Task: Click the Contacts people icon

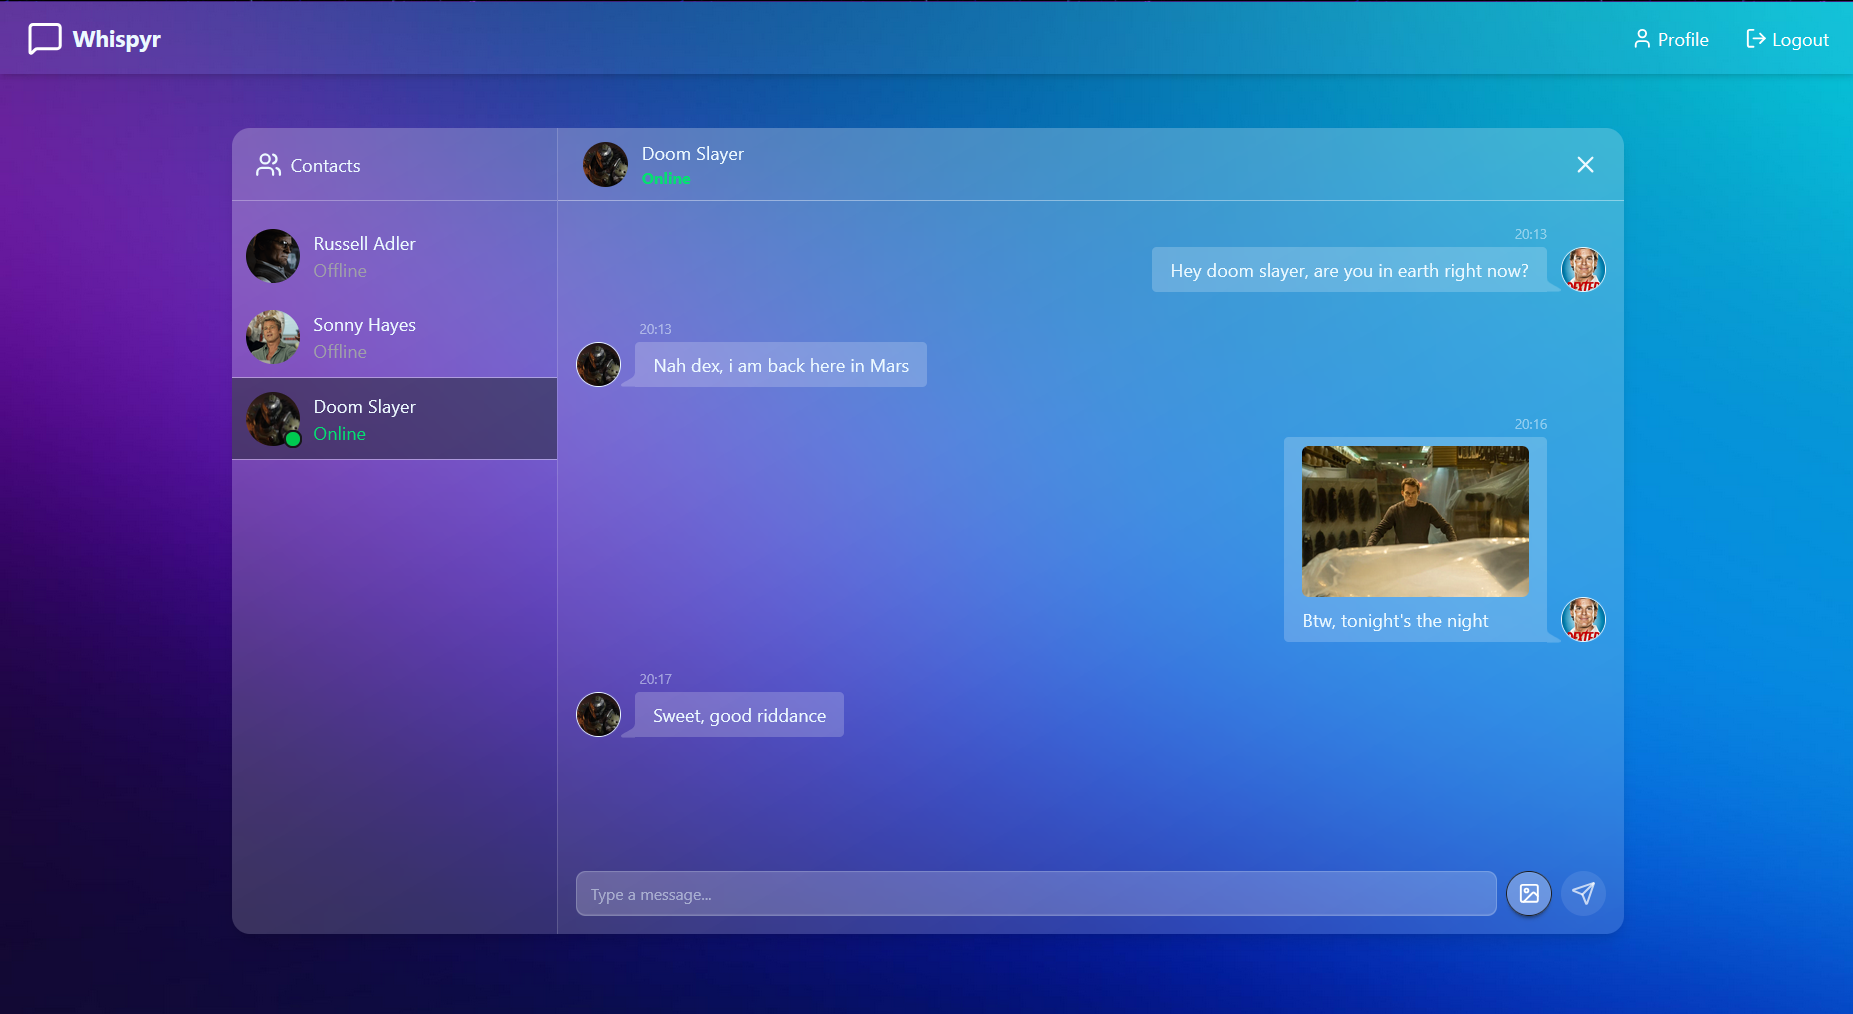Action: click(x=268, y=166)
